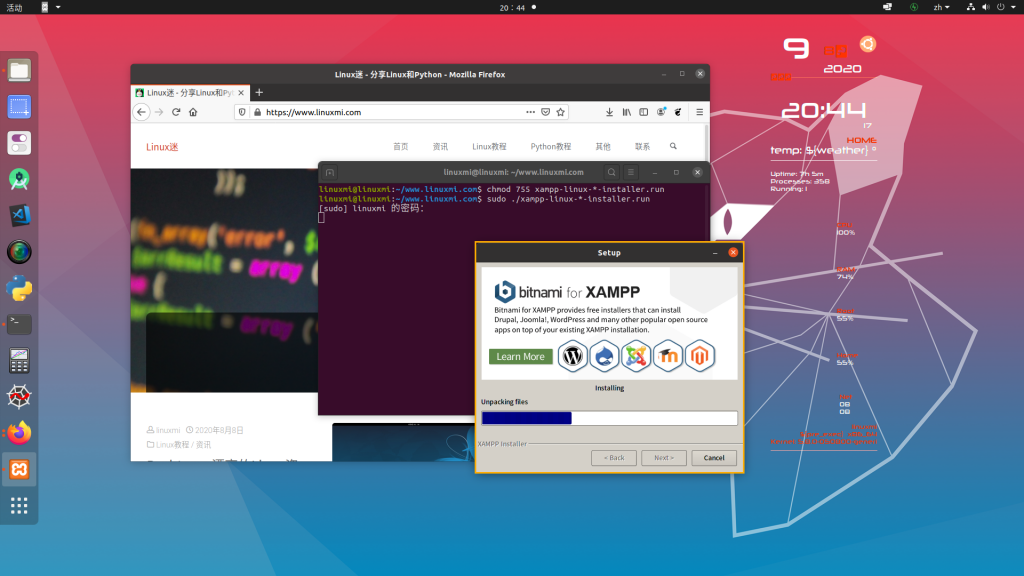1024x576 pixels.
Task: Bookmark this page with star
Action: coord(560,112)
